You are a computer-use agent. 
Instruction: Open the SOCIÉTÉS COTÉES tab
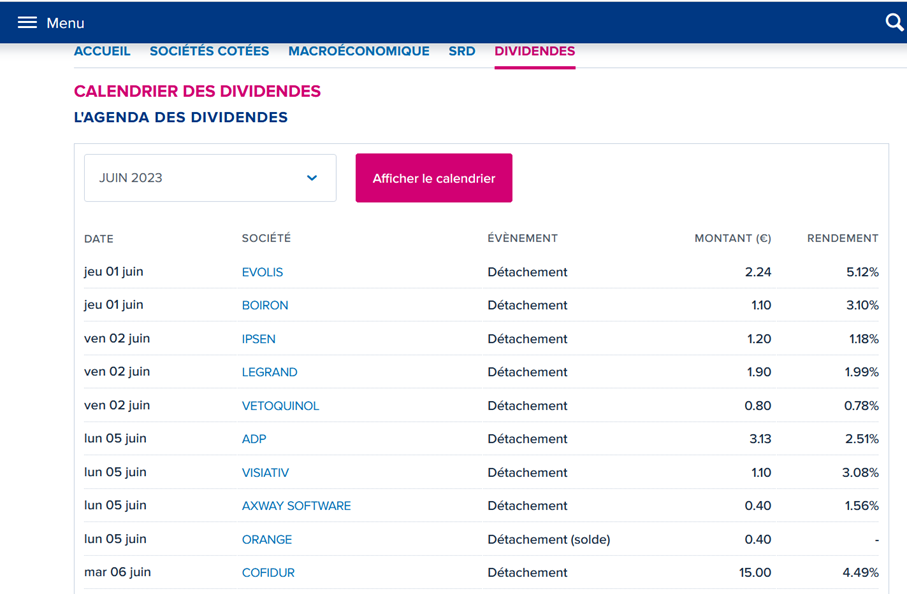(x=209, y=51)
